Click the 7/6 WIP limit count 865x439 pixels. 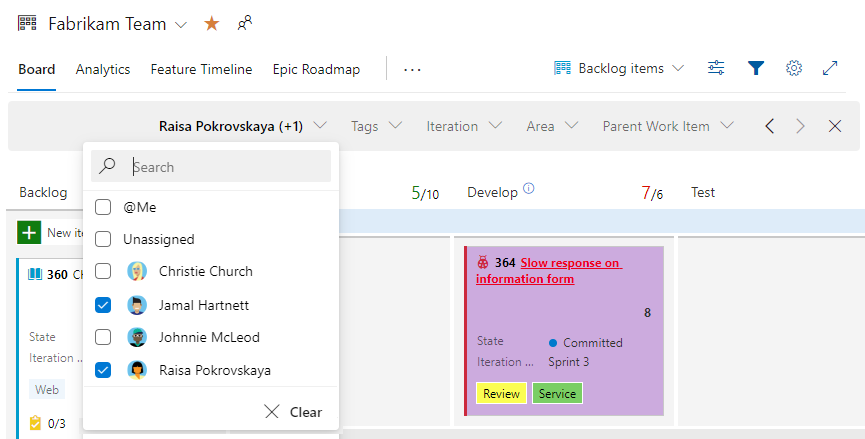(x=652, y=193)
